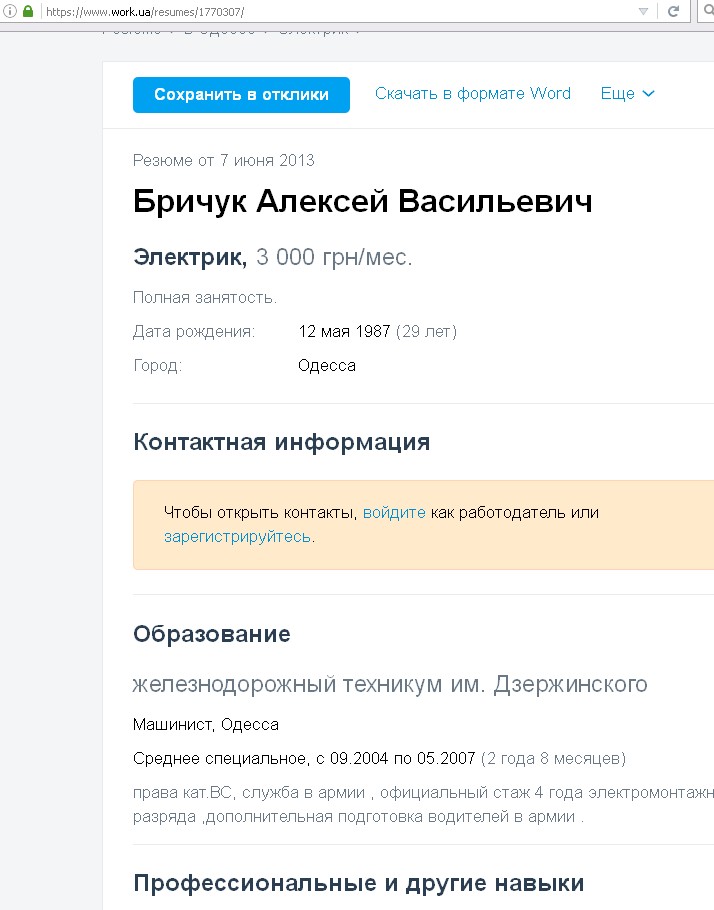
Task: Expand the "Еще" dropdown menu
Action: (x=627, y=94)
